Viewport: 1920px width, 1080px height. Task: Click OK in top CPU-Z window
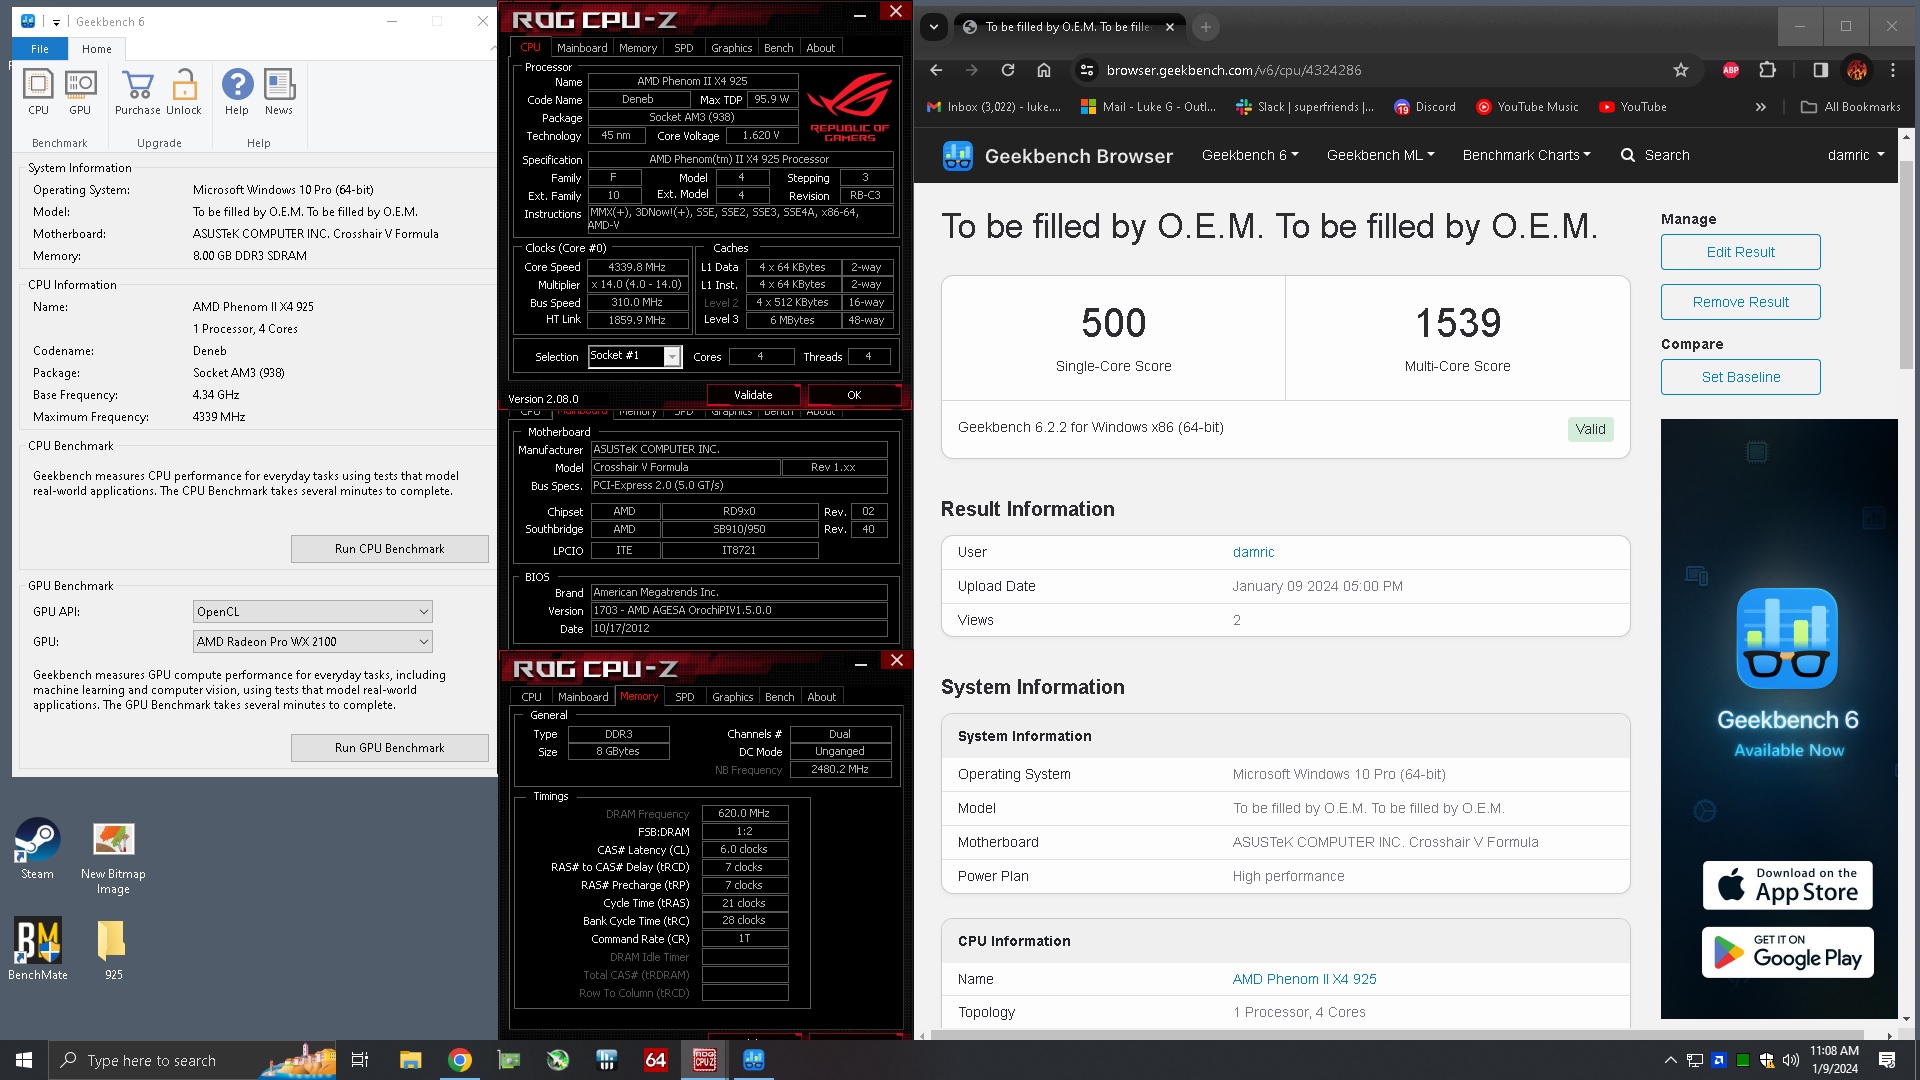point(854,395)
